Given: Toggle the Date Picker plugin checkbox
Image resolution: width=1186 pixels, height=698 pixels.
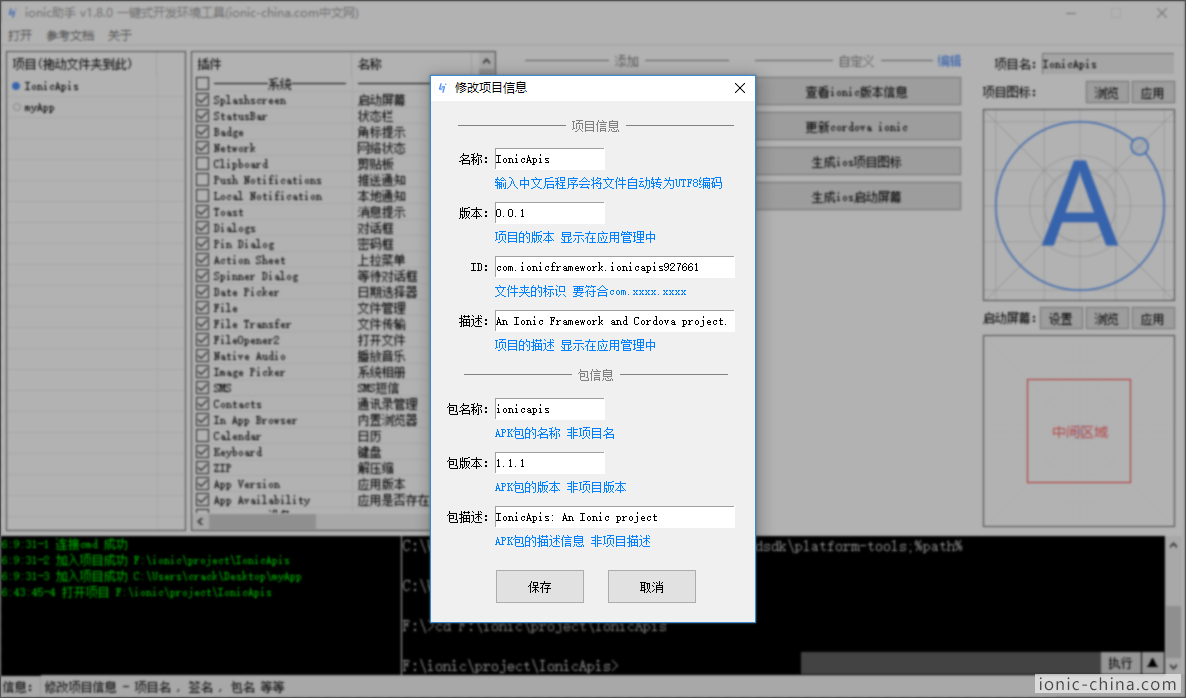Looking at the screenshot, I should click(203, 292).
